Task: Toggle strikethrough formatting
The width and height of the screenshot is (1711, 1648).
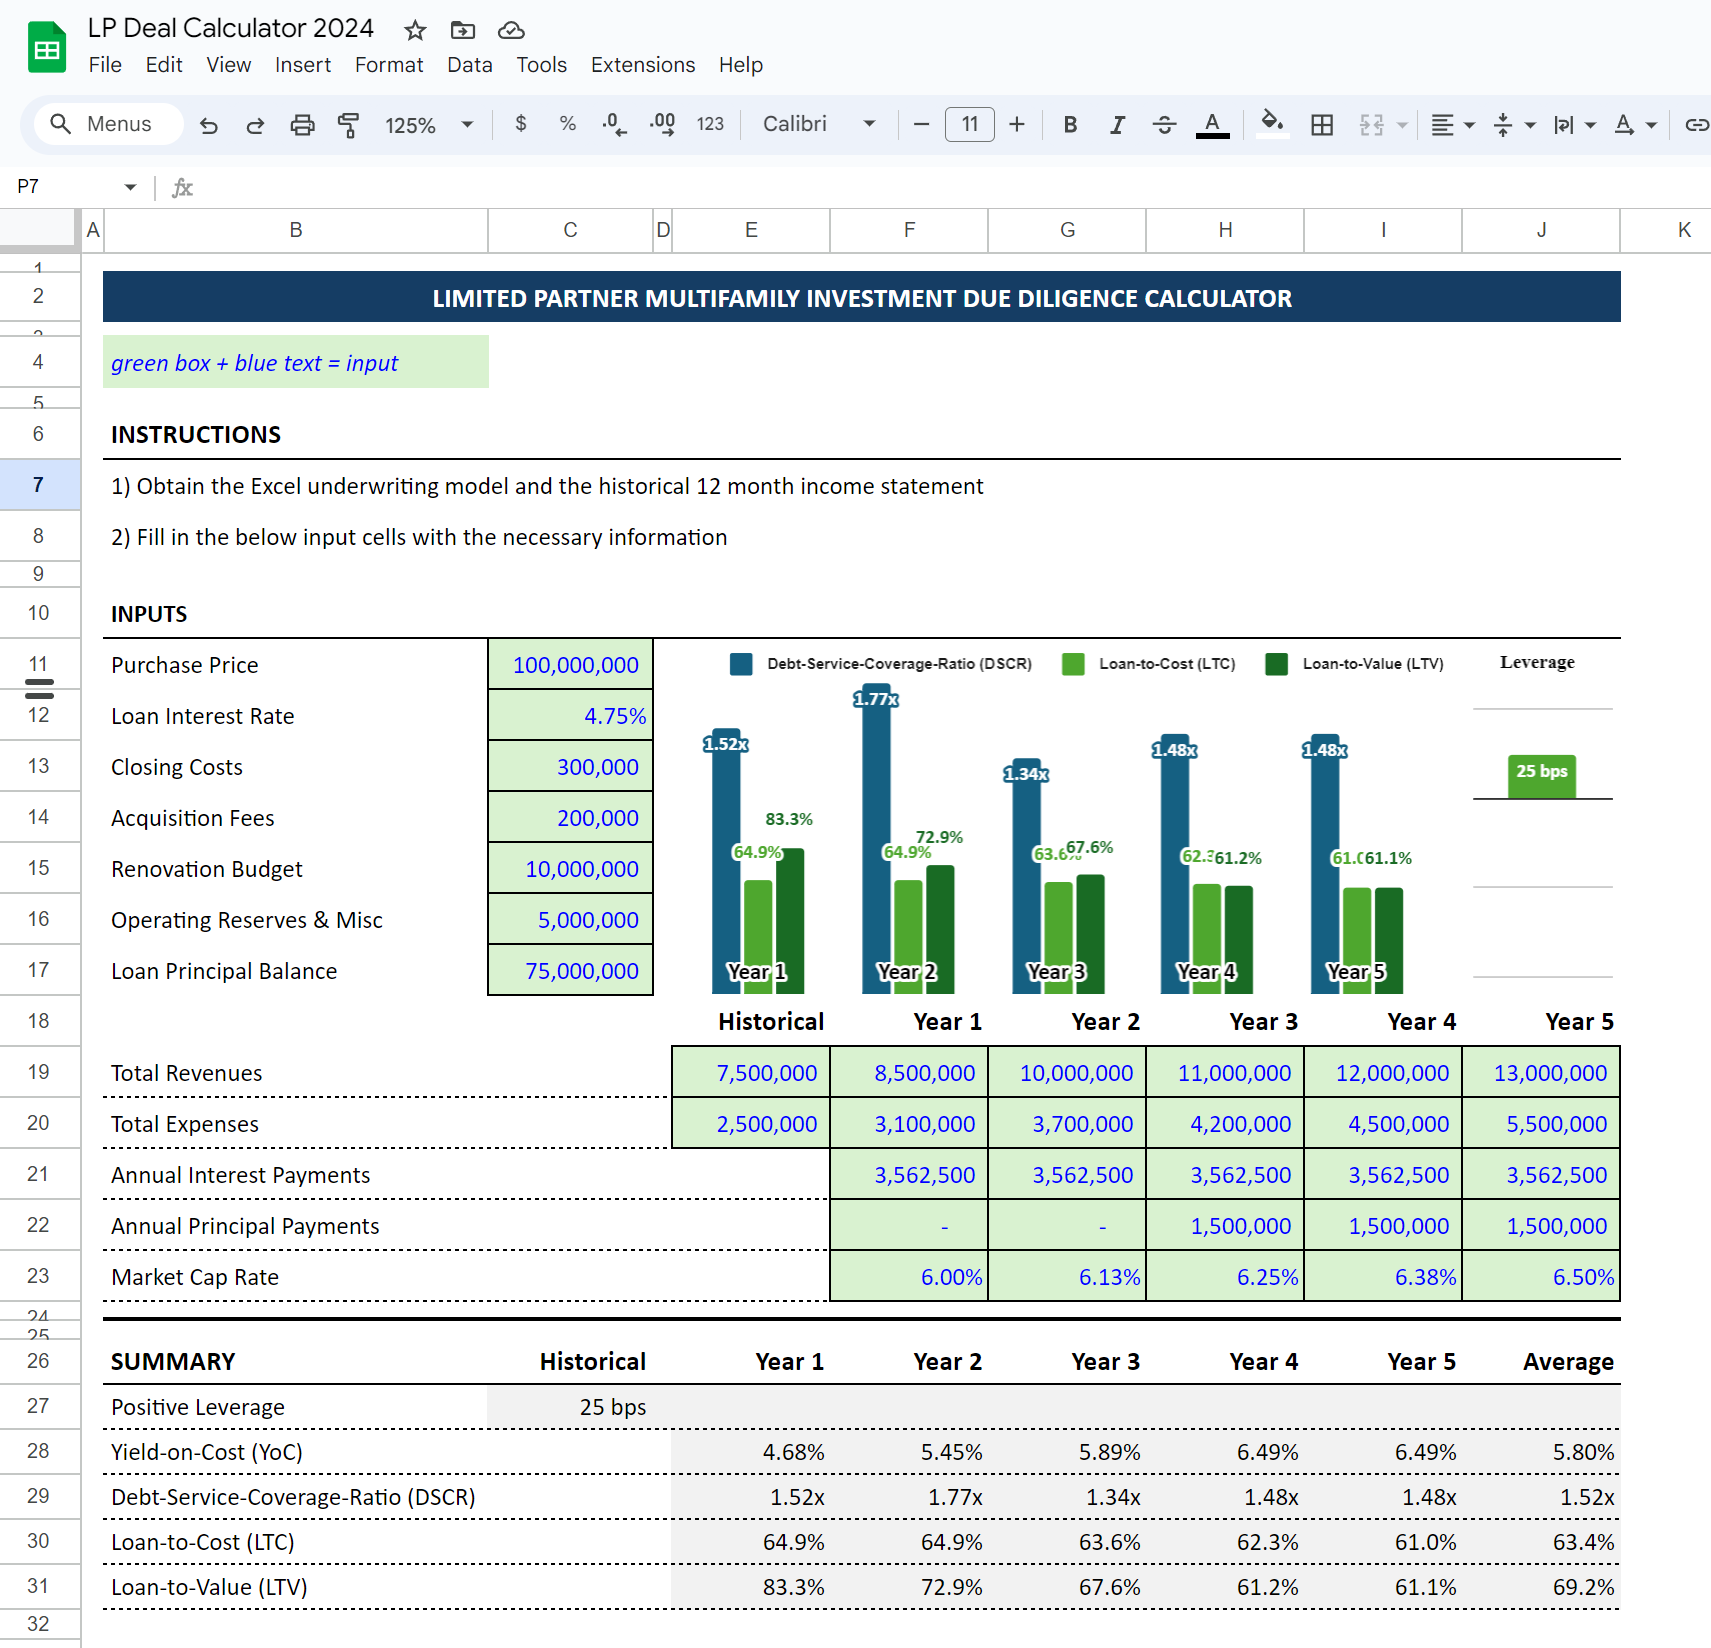Action: 1164,124
